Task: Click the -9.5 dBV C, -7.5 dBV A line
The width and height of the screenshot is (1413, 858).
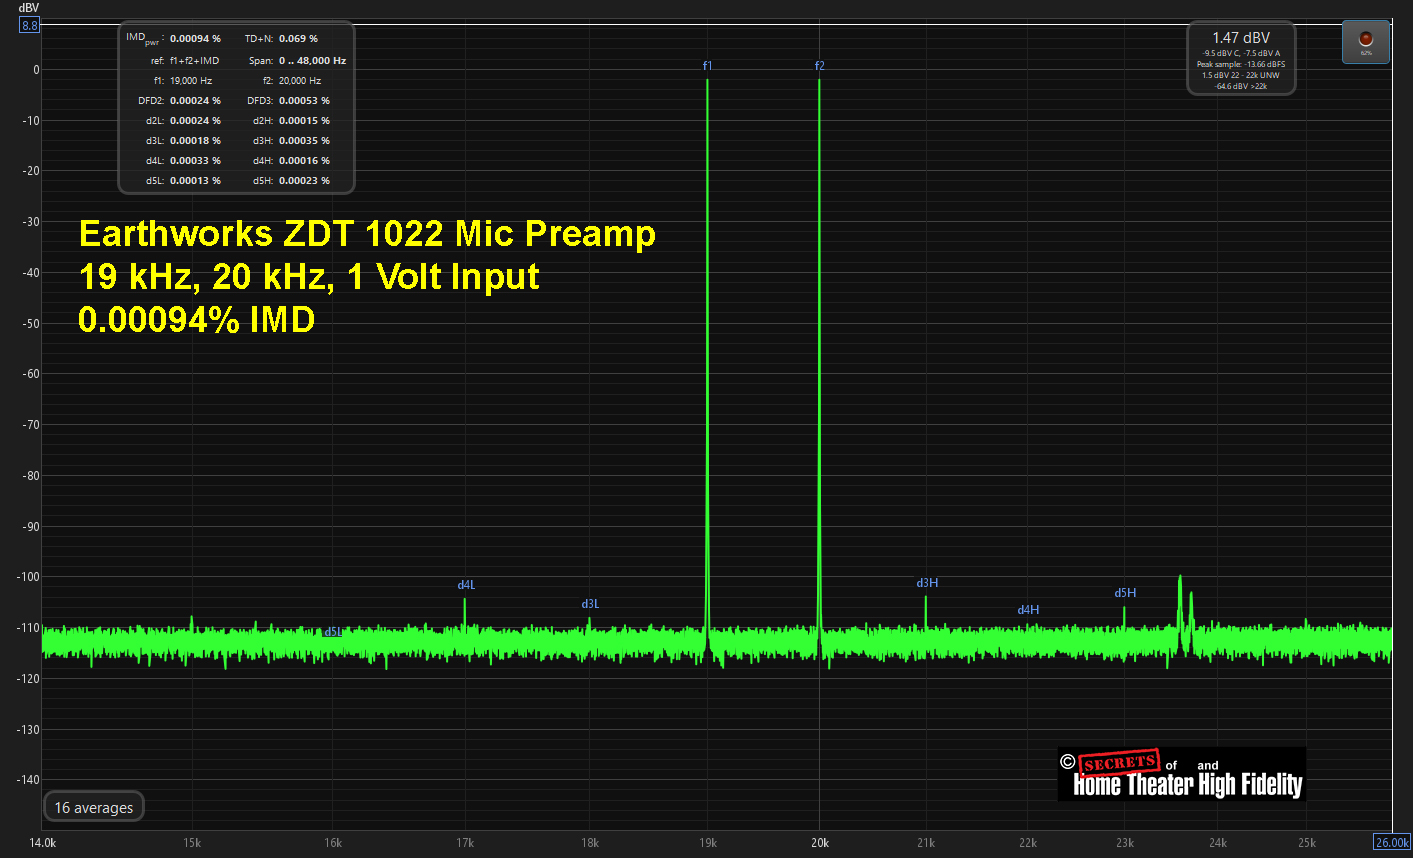Action: pos(1241,53)
